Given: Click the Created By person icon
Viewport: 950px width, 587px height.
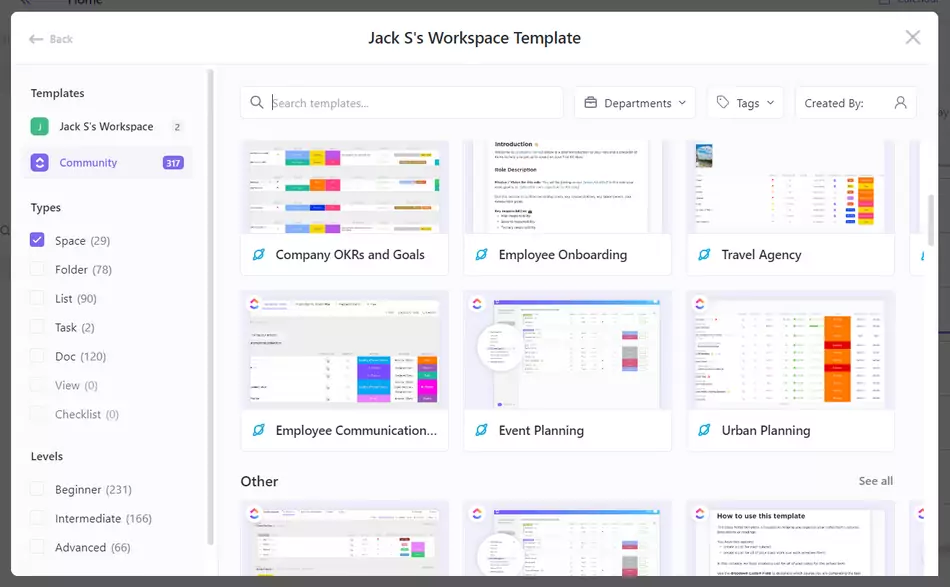Looking at the screenshot, I should [x=900, y=102].
